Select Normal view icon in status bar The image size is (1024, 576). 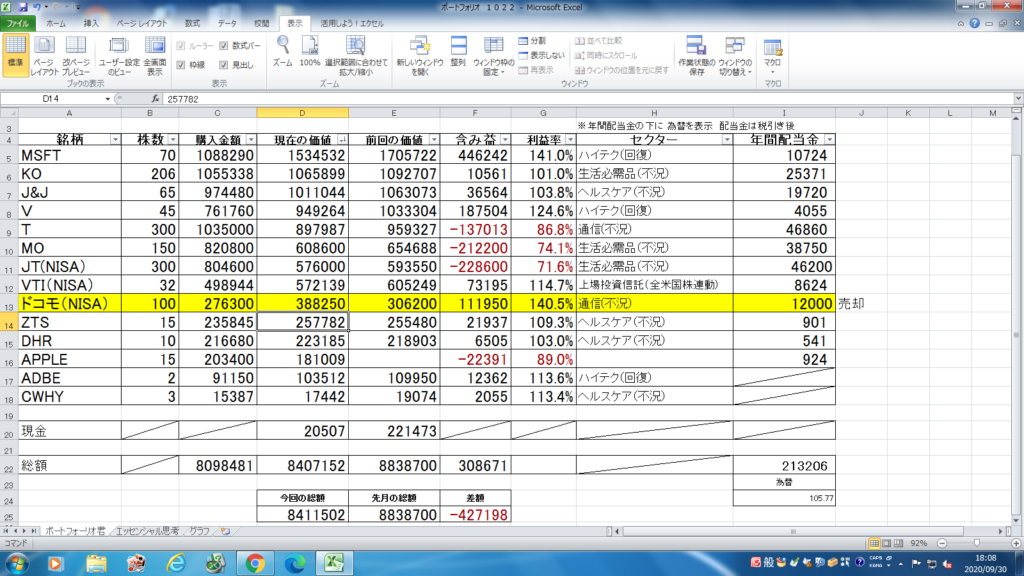pyautogui.click(x=874, y=543)
